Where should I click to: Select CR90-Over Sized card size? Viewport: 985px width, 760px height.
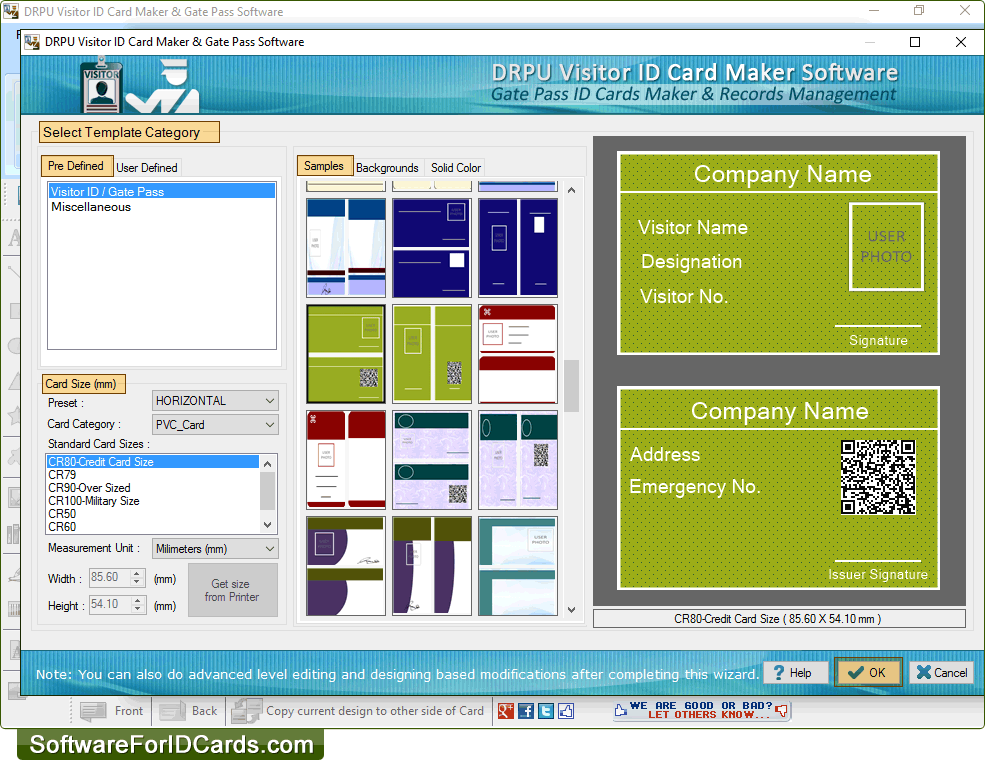153,488
